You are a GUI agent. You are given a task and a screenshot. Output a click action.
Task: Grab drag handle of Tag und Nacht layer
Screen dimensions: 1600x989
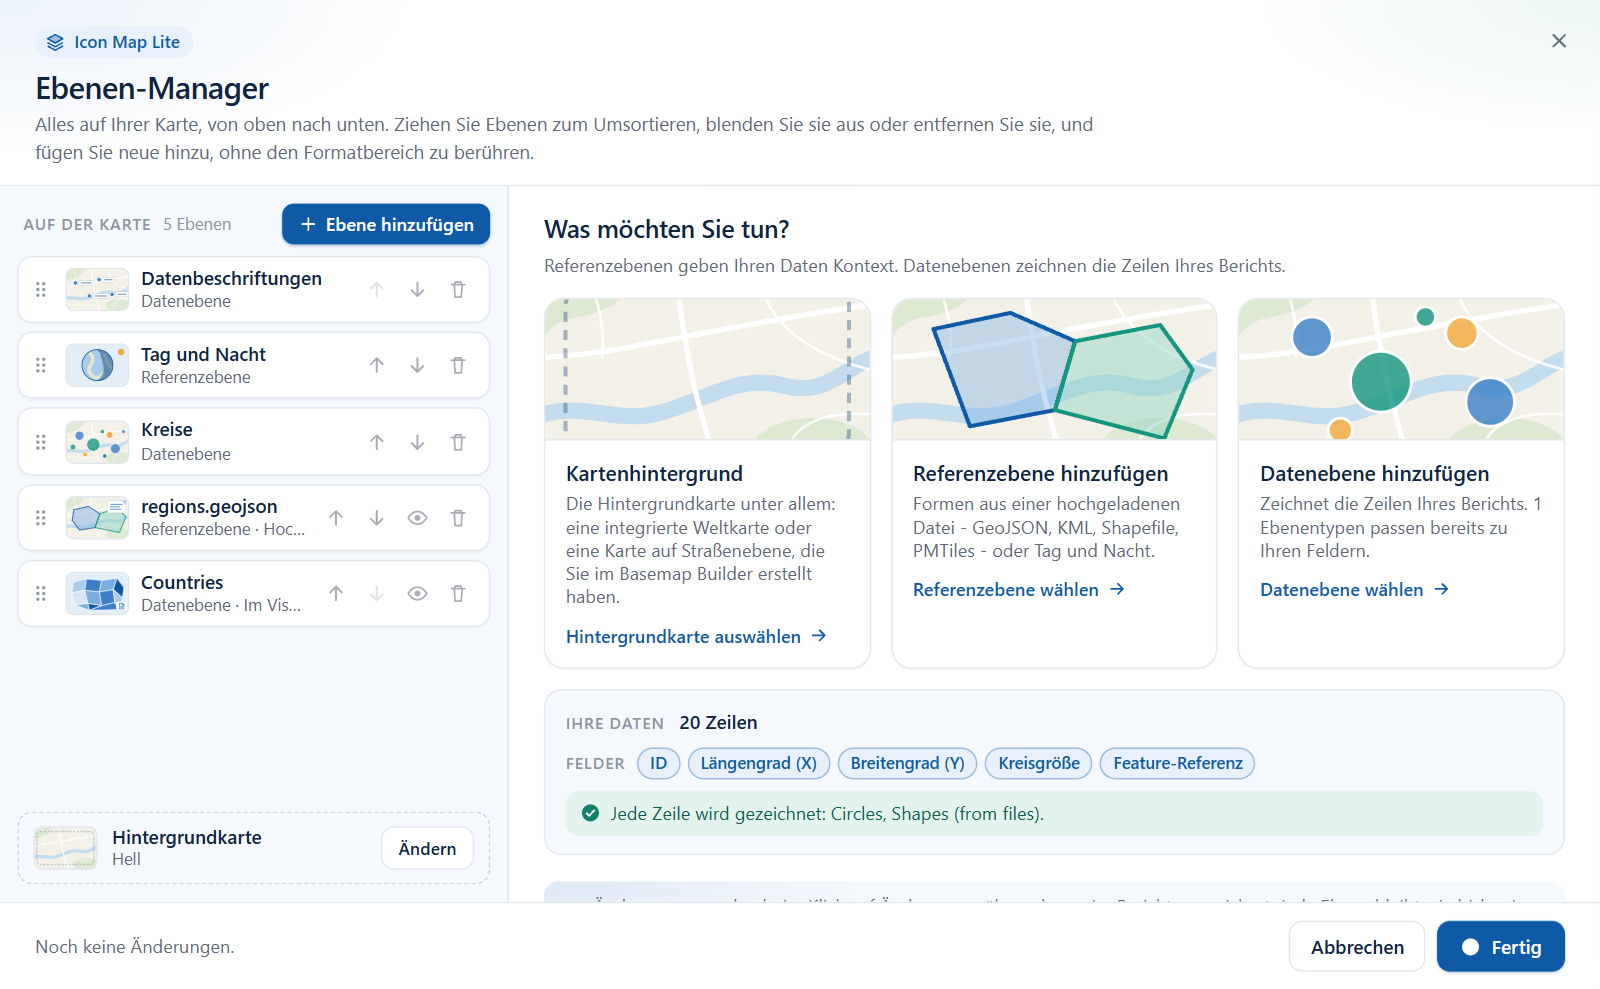[41, 366]
